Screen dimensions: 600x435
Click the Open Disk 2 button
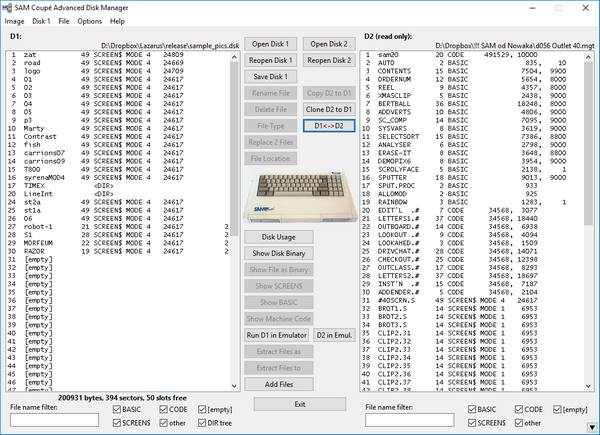(x=329, y=44)
